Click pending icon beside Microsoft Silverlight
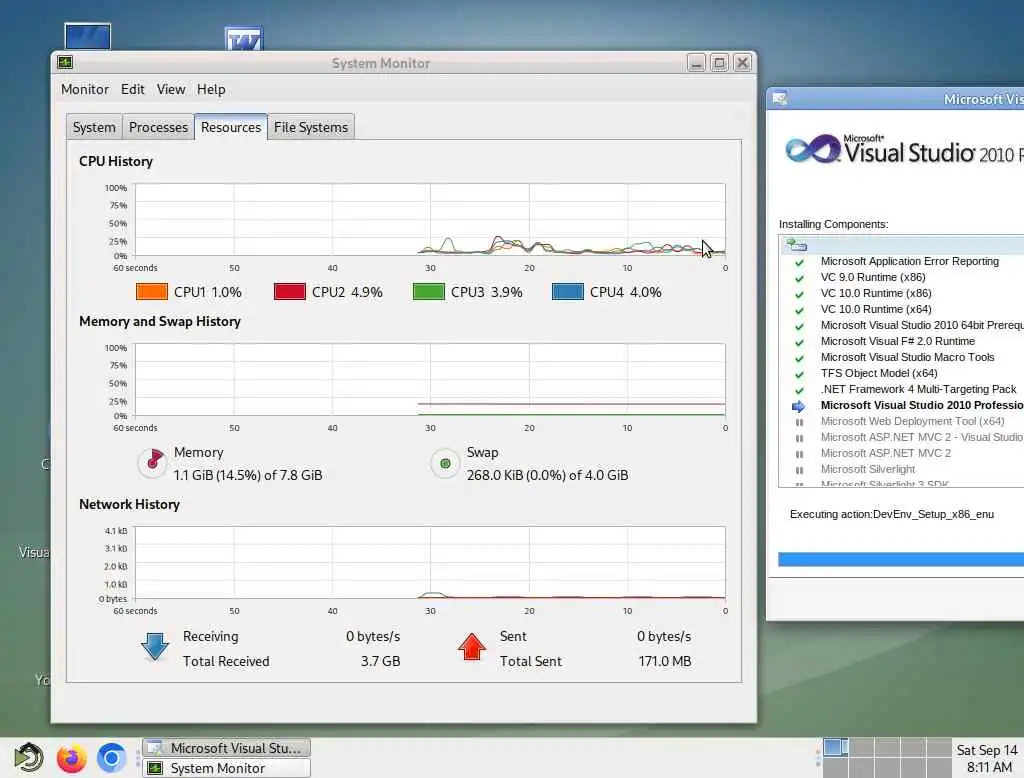Viewport: 1024px width, 778px height. click(x=799, y=470)
